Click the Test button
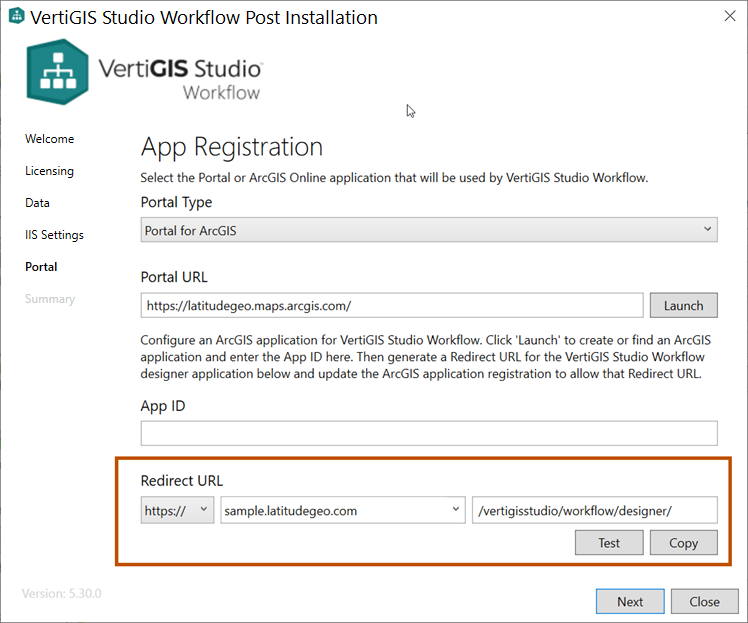The width and height of the screenshot is (748, 623). (x=609, y=543)
